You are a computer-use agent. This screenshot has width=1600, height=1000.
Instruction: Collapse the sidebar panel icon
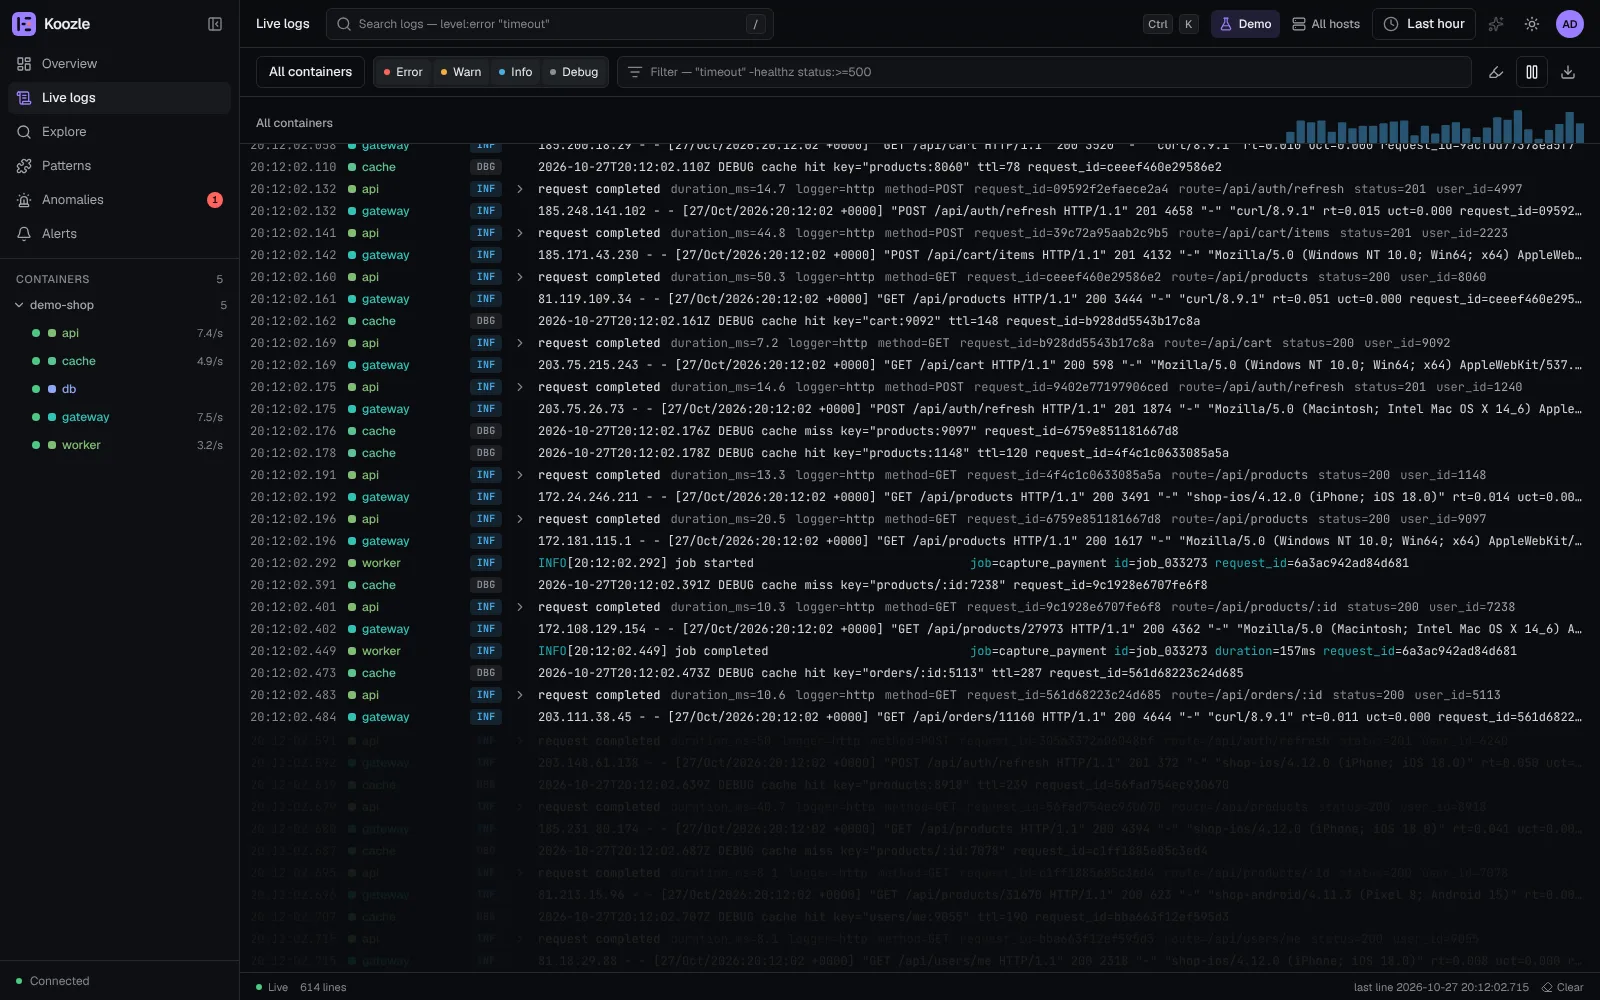click(215, 24)
